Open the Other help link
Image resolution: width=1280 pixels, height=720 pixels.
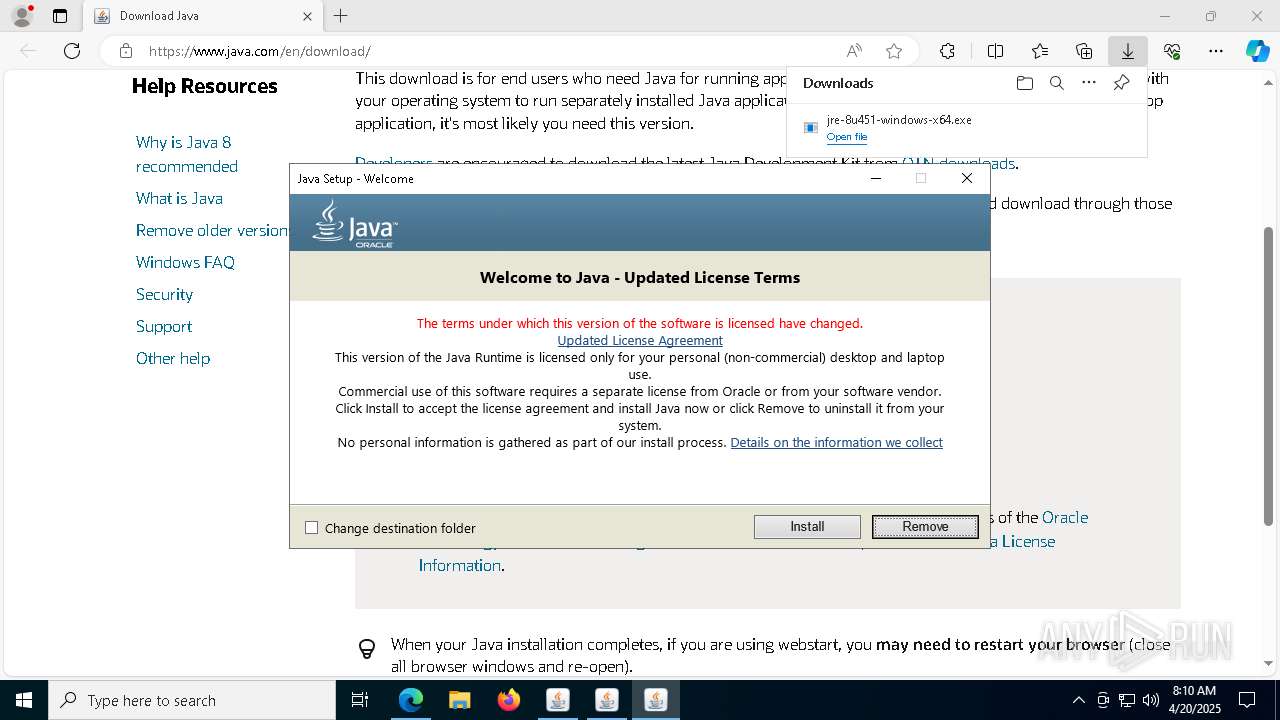click(x=173, y=358)
